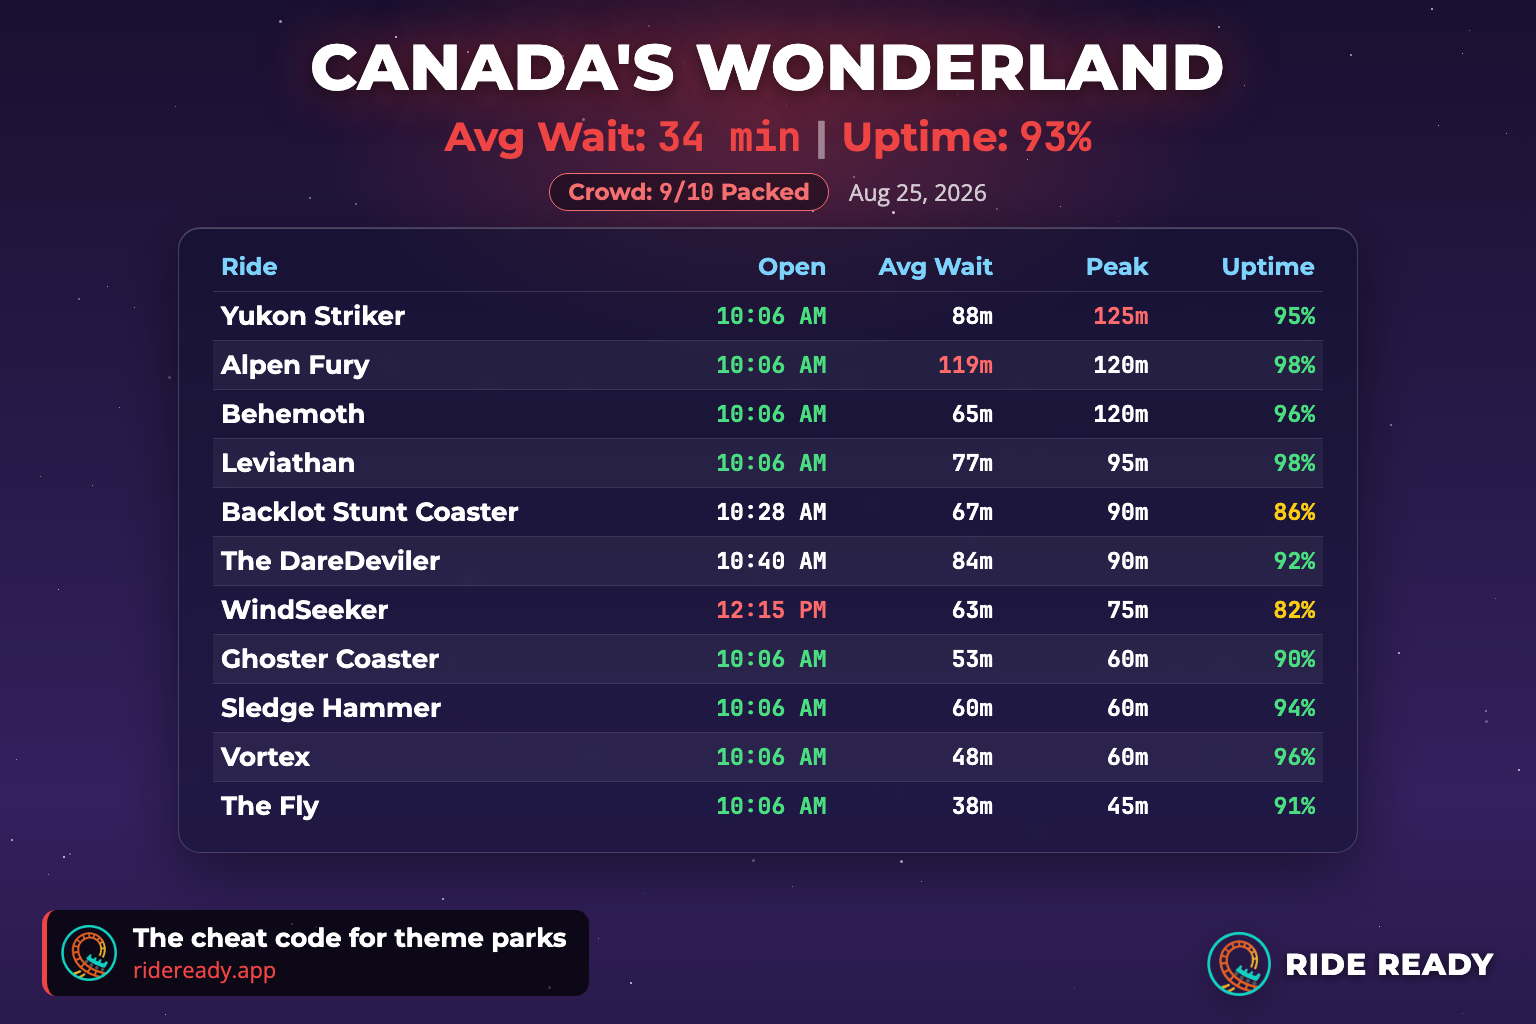The height and width of the screenshot is (1024, 1536).
Task: Sort by the Open column header
Action: tap(792, 267)
